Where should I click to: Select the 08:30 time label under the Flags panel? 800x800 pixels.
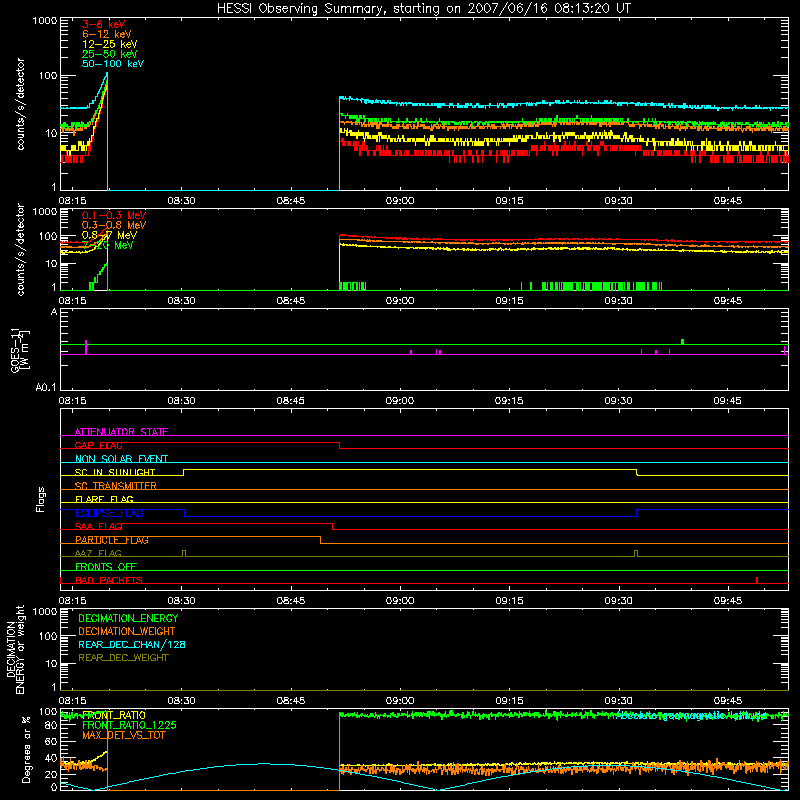coord(182,601)
